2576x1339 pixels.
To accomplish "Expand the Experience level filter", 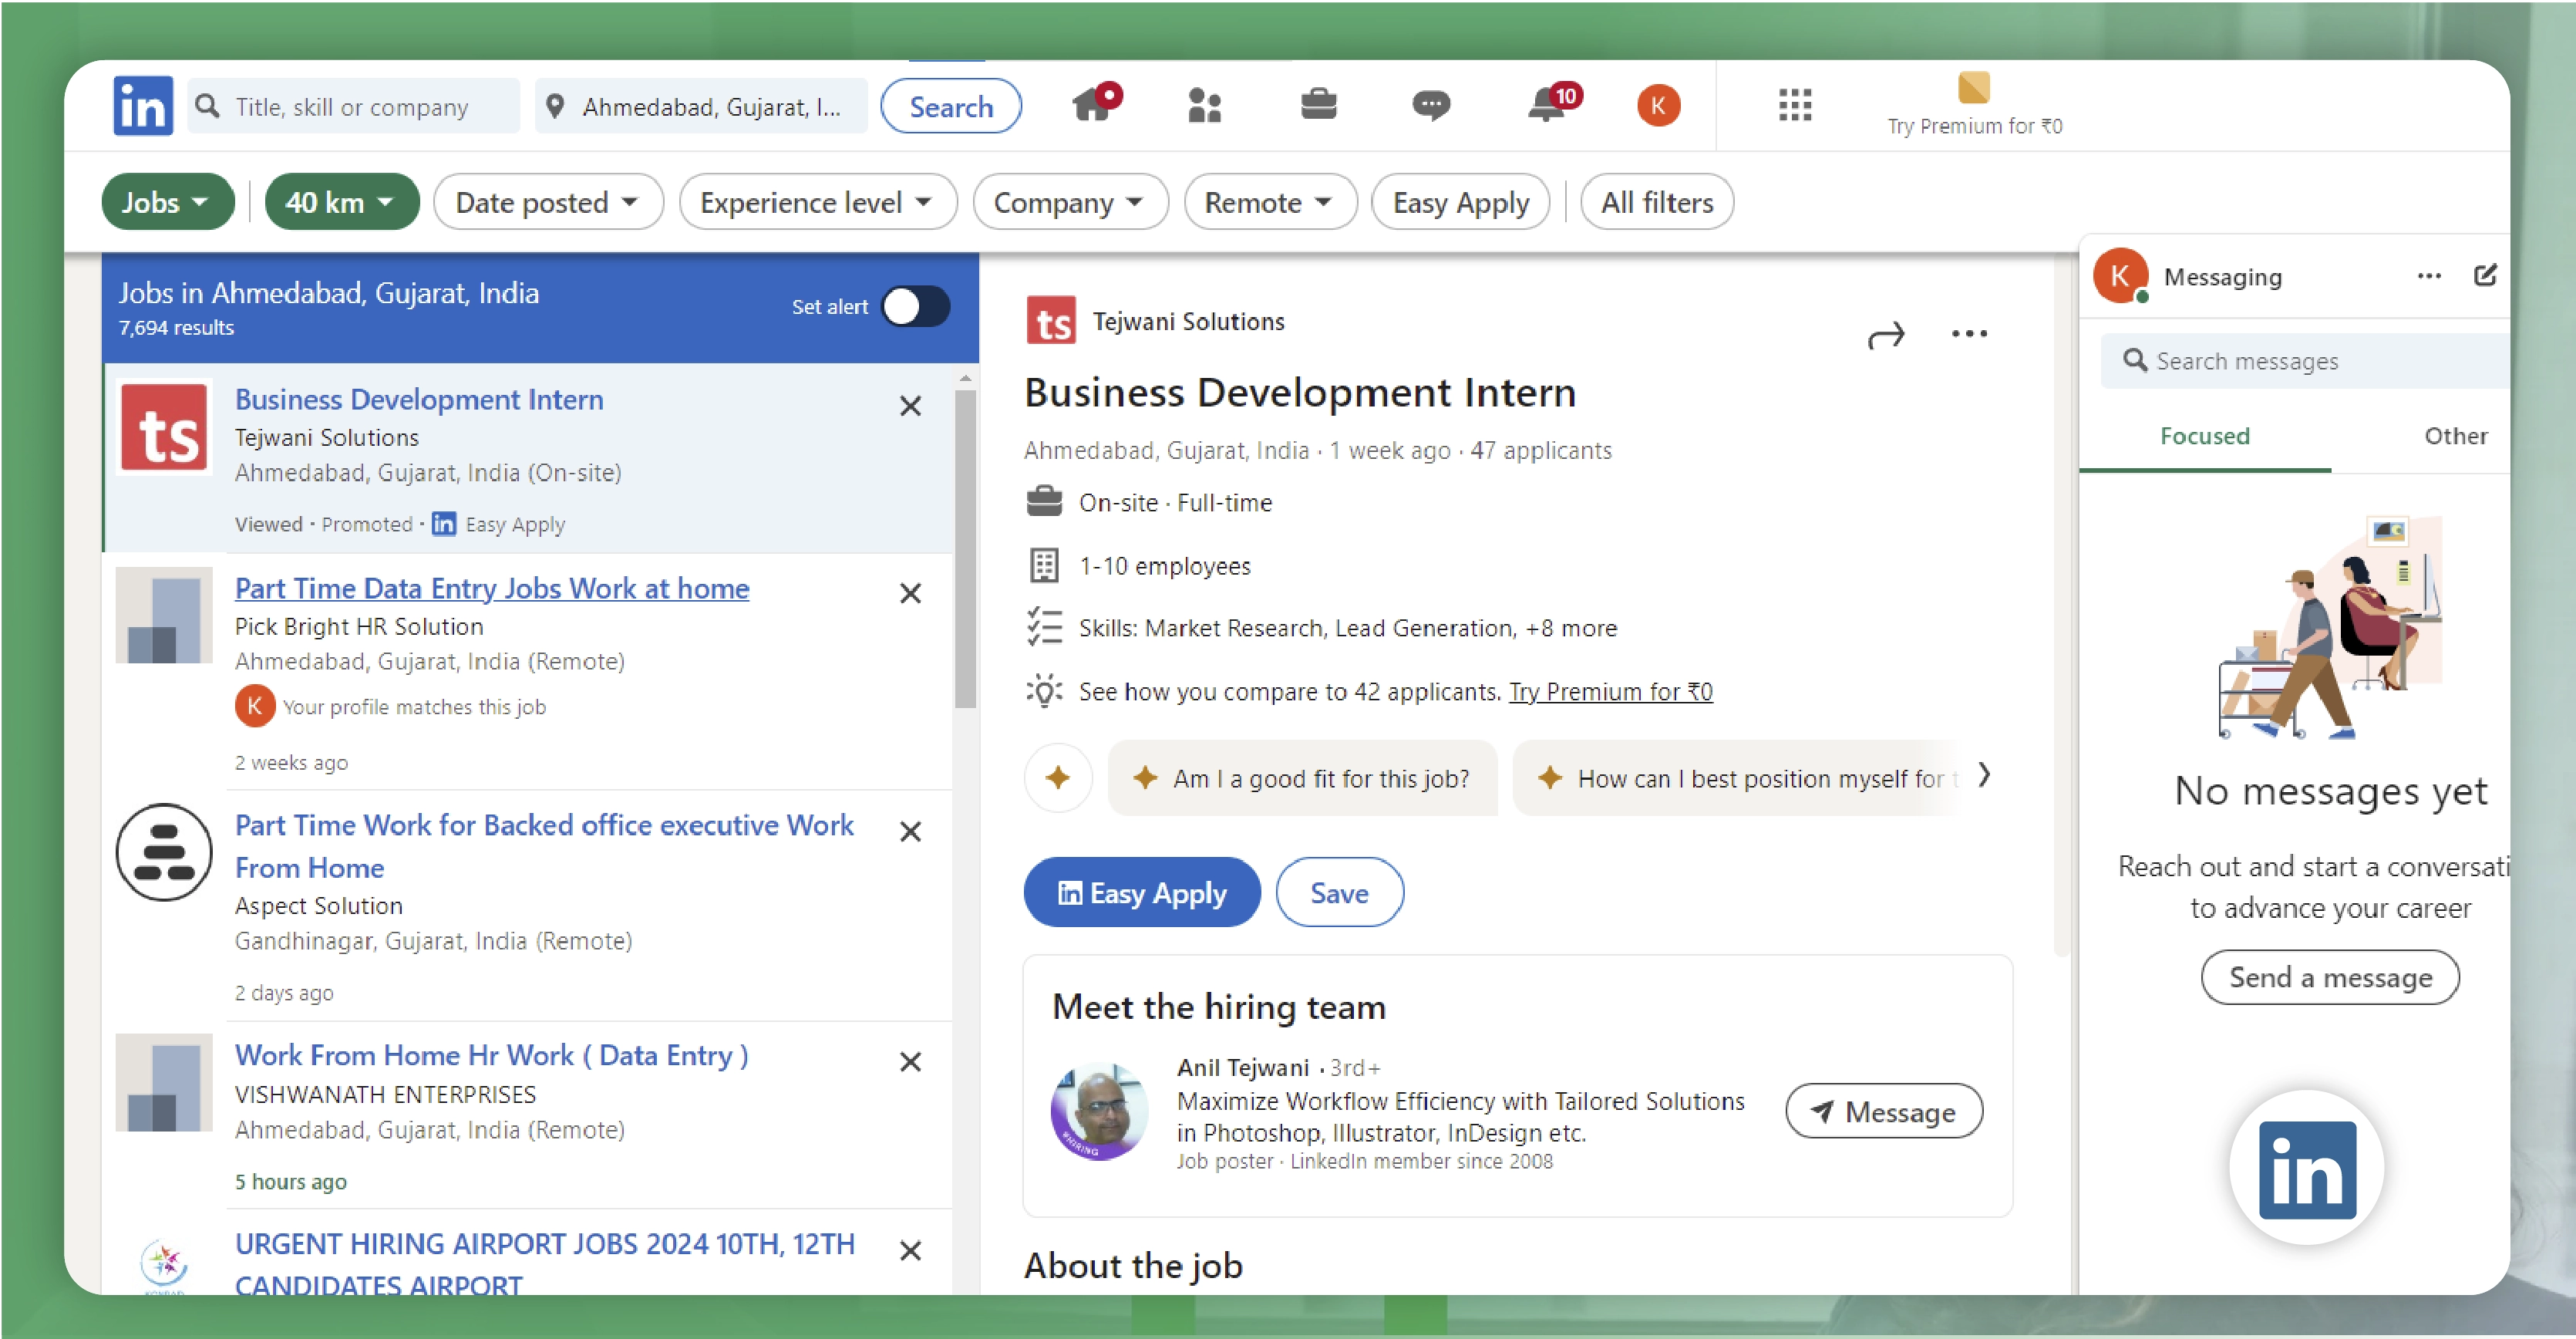I will 817,203.
